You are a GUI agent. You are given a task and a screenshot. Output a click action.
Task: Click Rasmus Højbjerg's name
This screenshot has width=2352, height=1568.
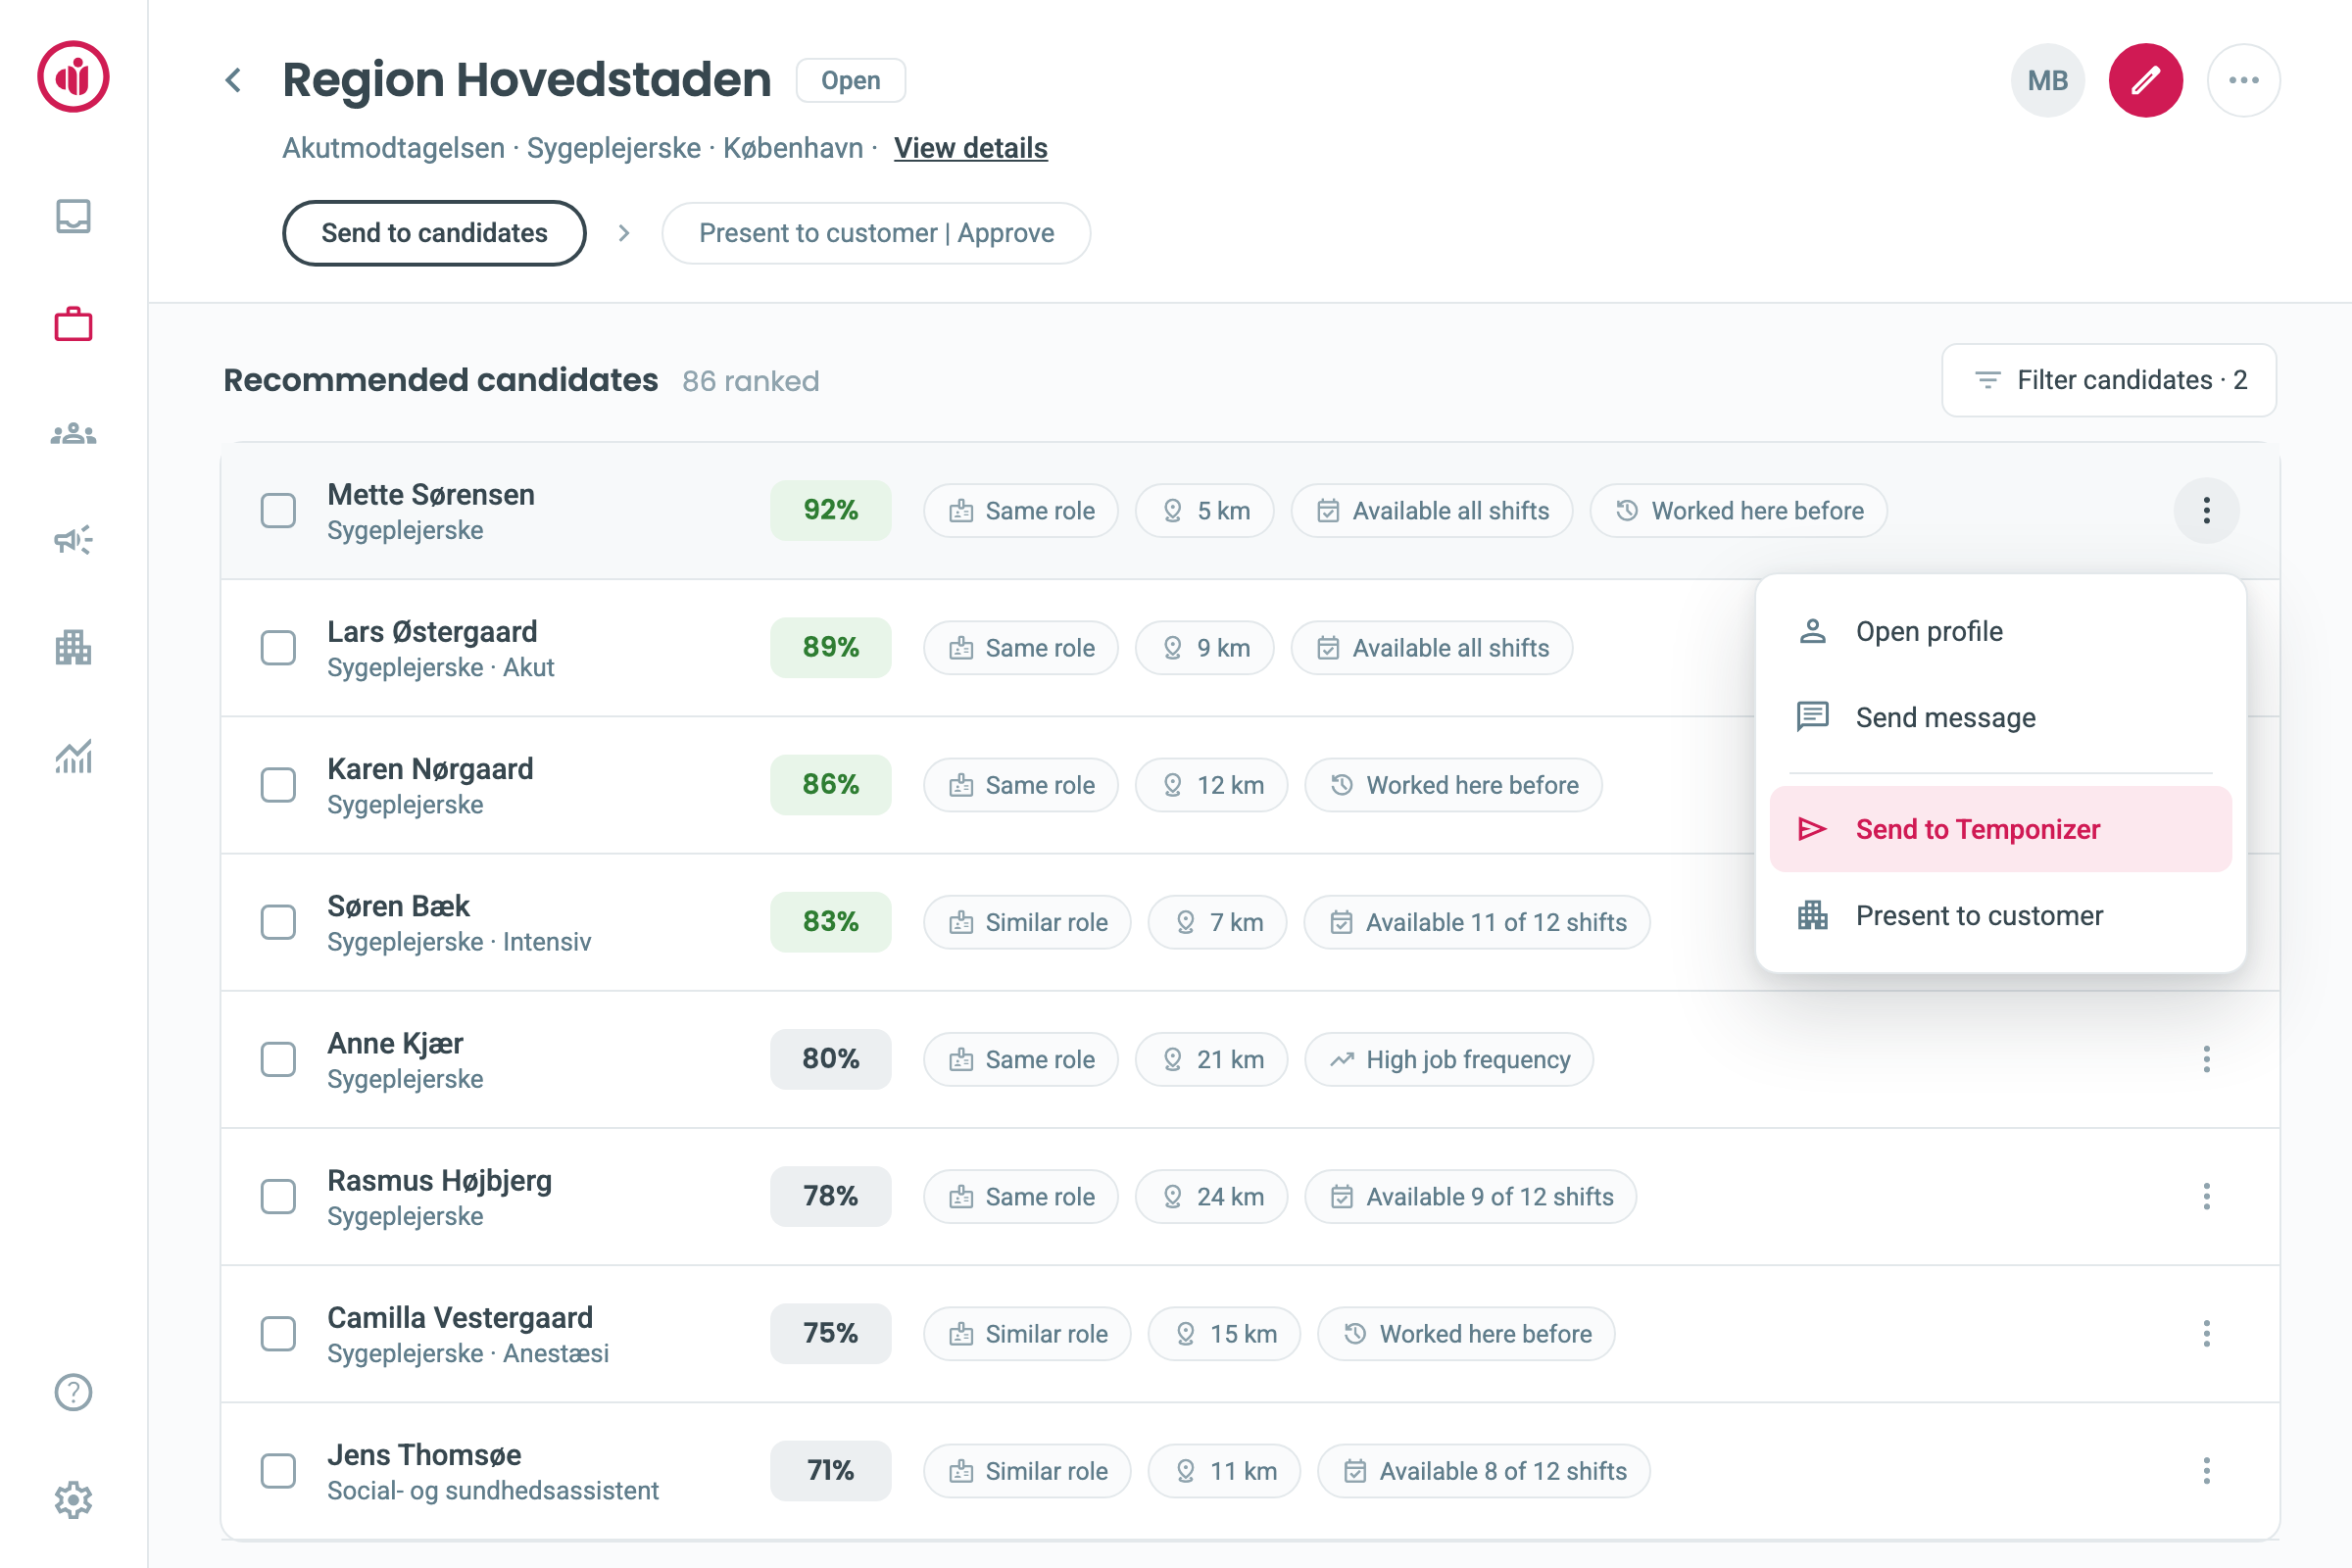[x=439, y=1180]
